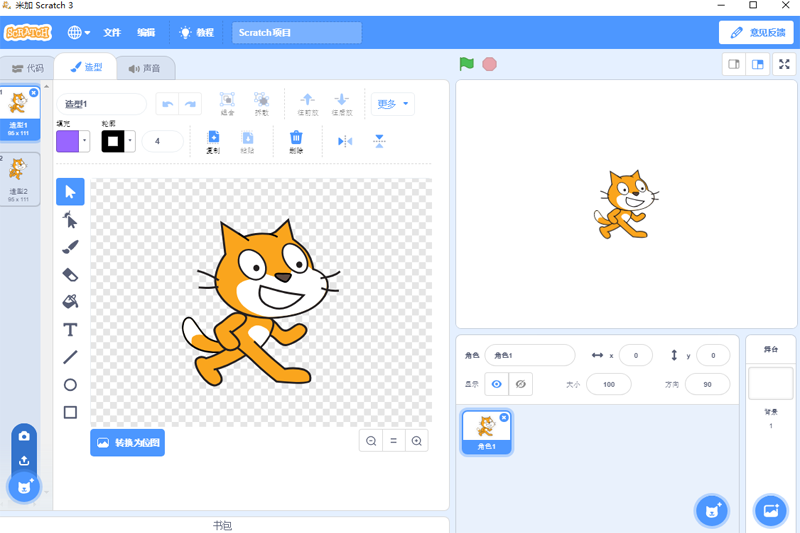This screenshot has height=533, width=800.
Task: Switch to small stage layout
Action: click(734, 64)
